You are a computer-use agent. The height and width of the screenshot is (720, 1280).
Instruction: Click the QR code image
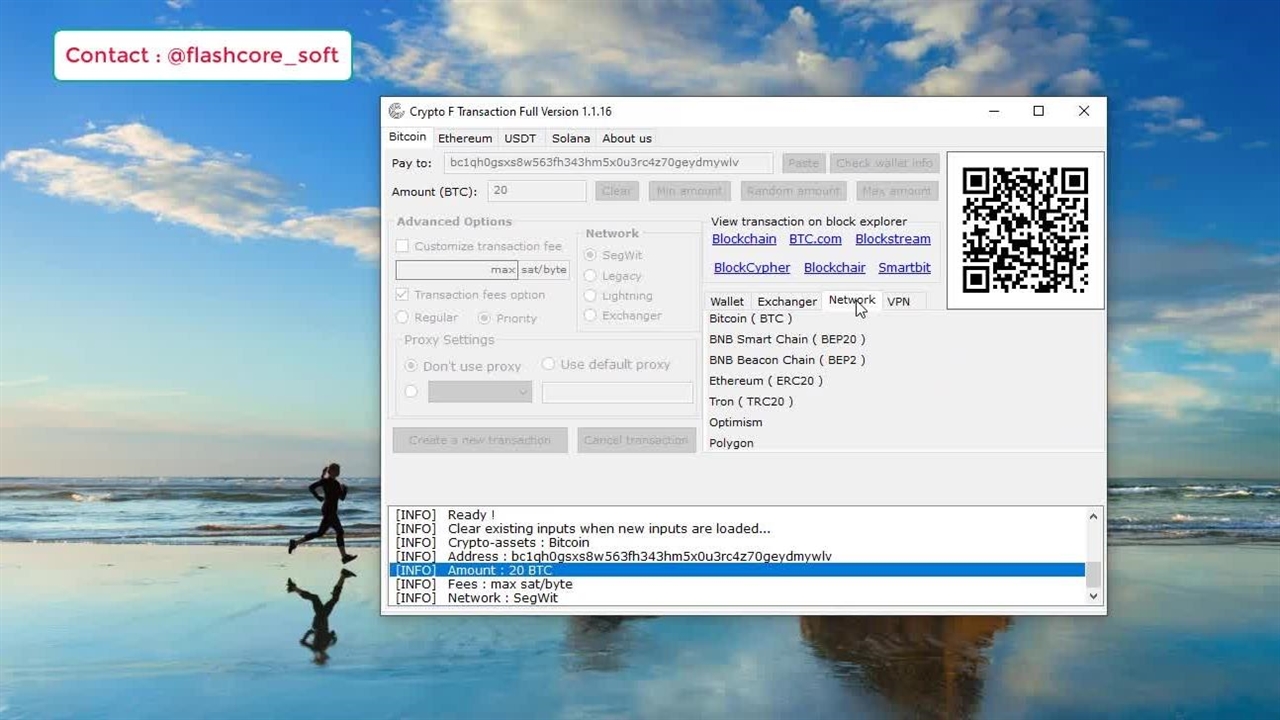(1025, 230)
